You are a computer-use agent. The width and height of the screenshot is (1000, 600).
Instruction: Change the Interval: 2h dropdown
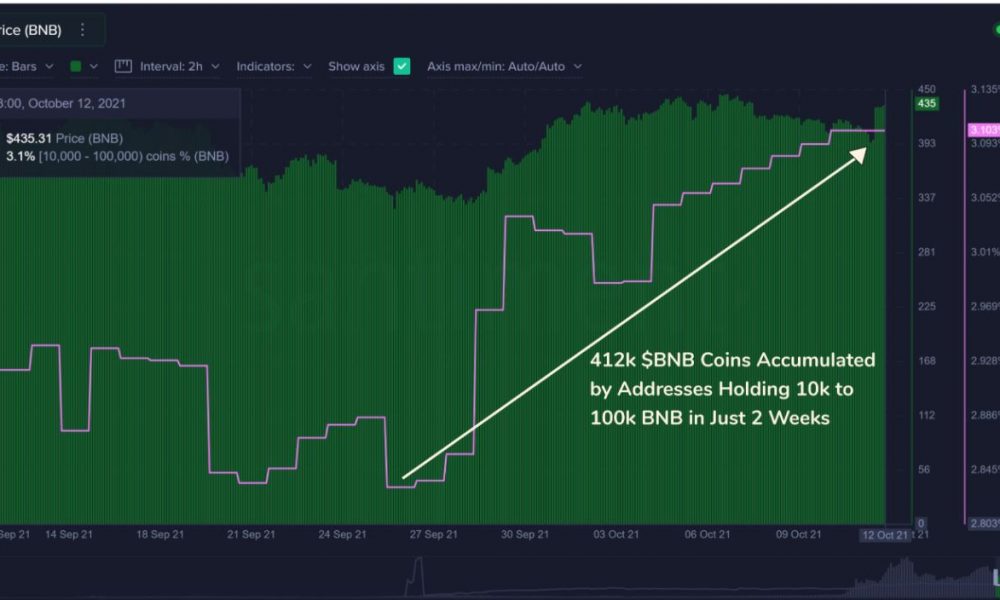point(179,66)
